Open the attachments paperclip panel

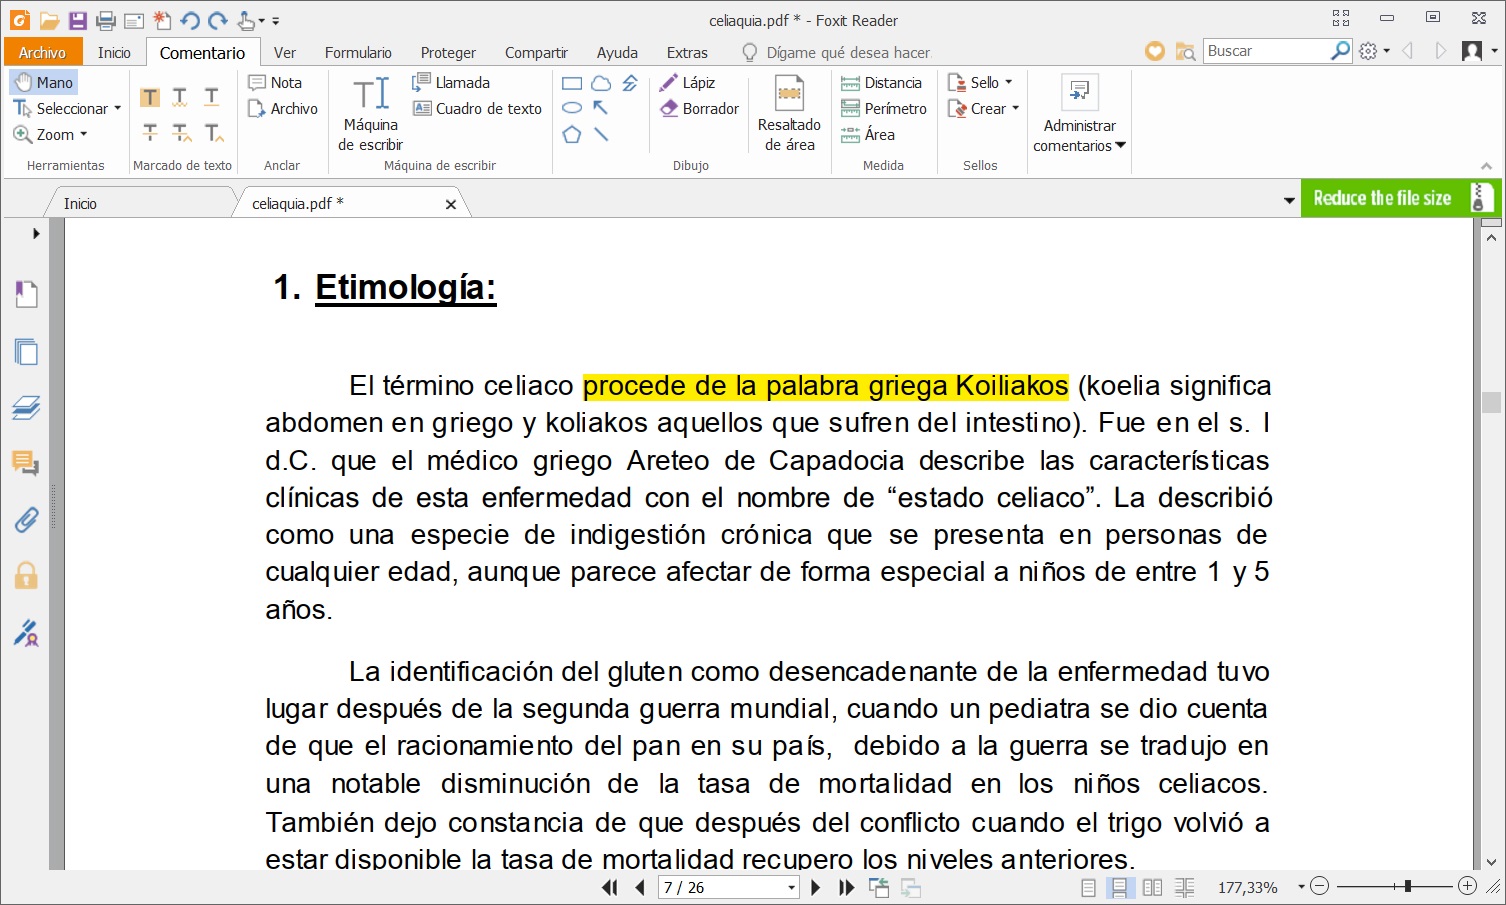coord(26,520)
